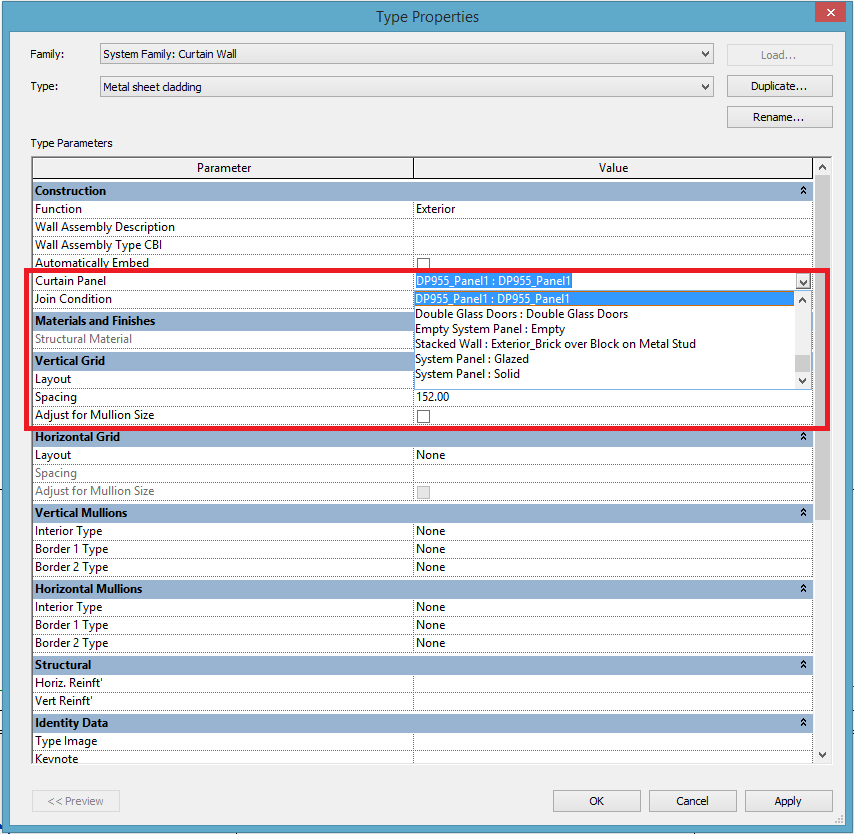Click the grayed-out Load button

779,55
